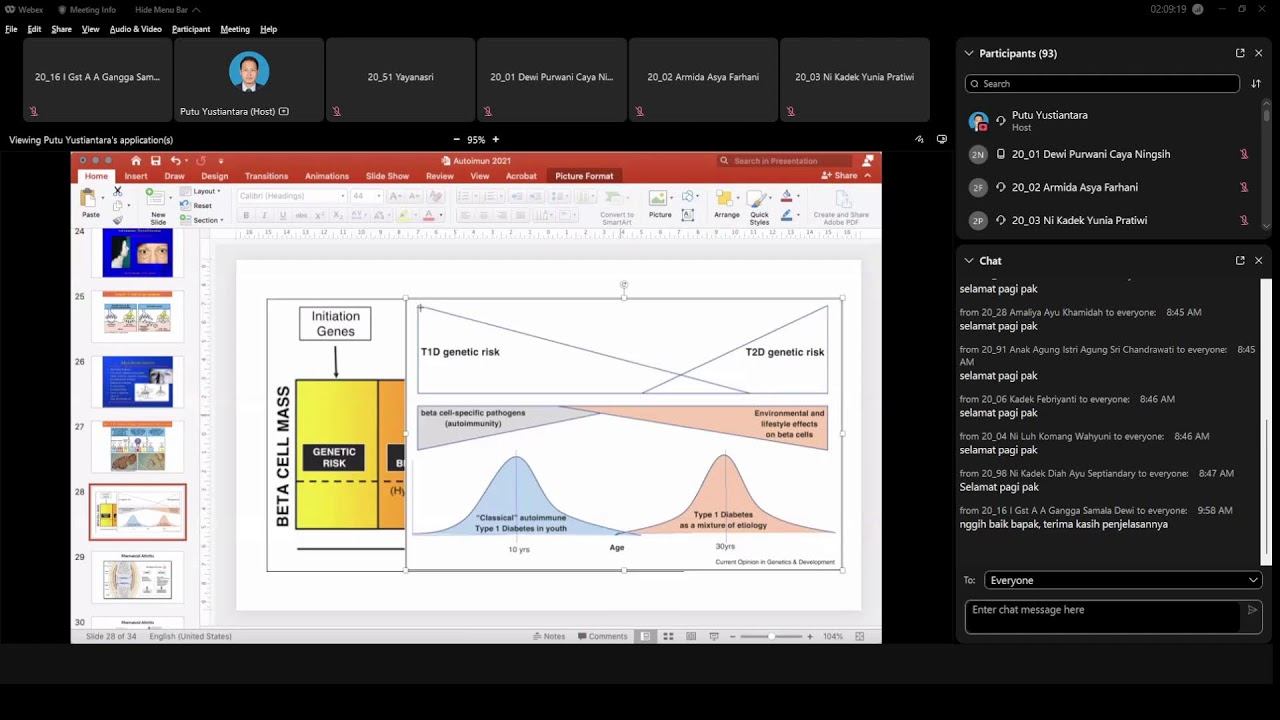Switch to the Picture Format tab
Image resolution: width=1280 pixels, height=720 pixels.
coord(584,176)
